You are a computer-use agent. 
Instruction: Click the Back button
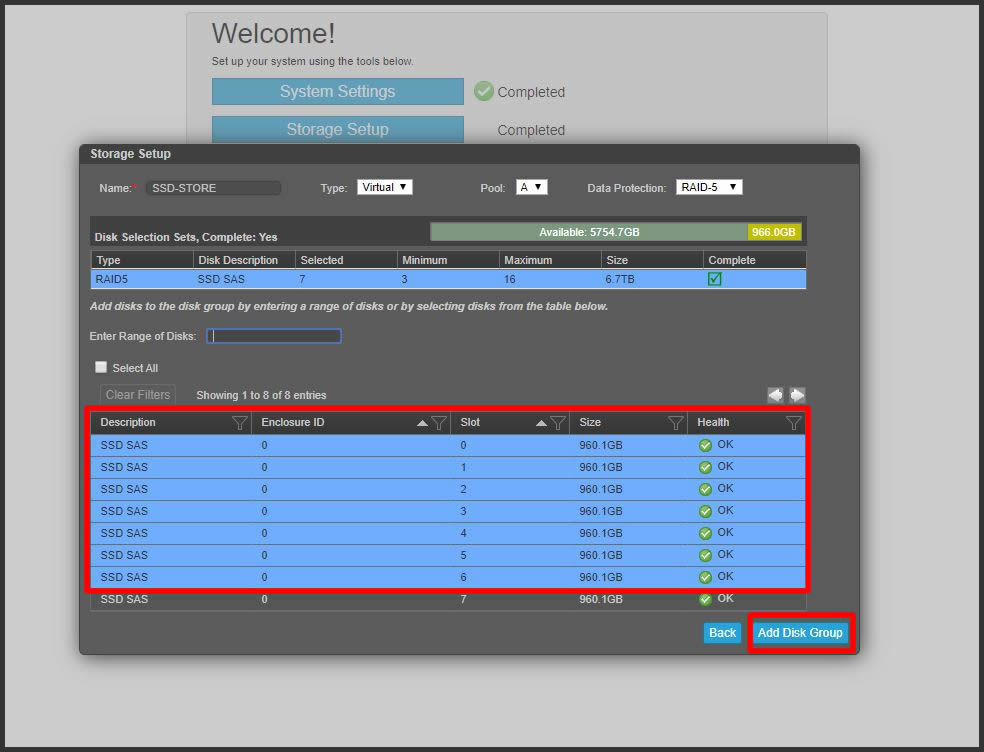coord(722,633)
